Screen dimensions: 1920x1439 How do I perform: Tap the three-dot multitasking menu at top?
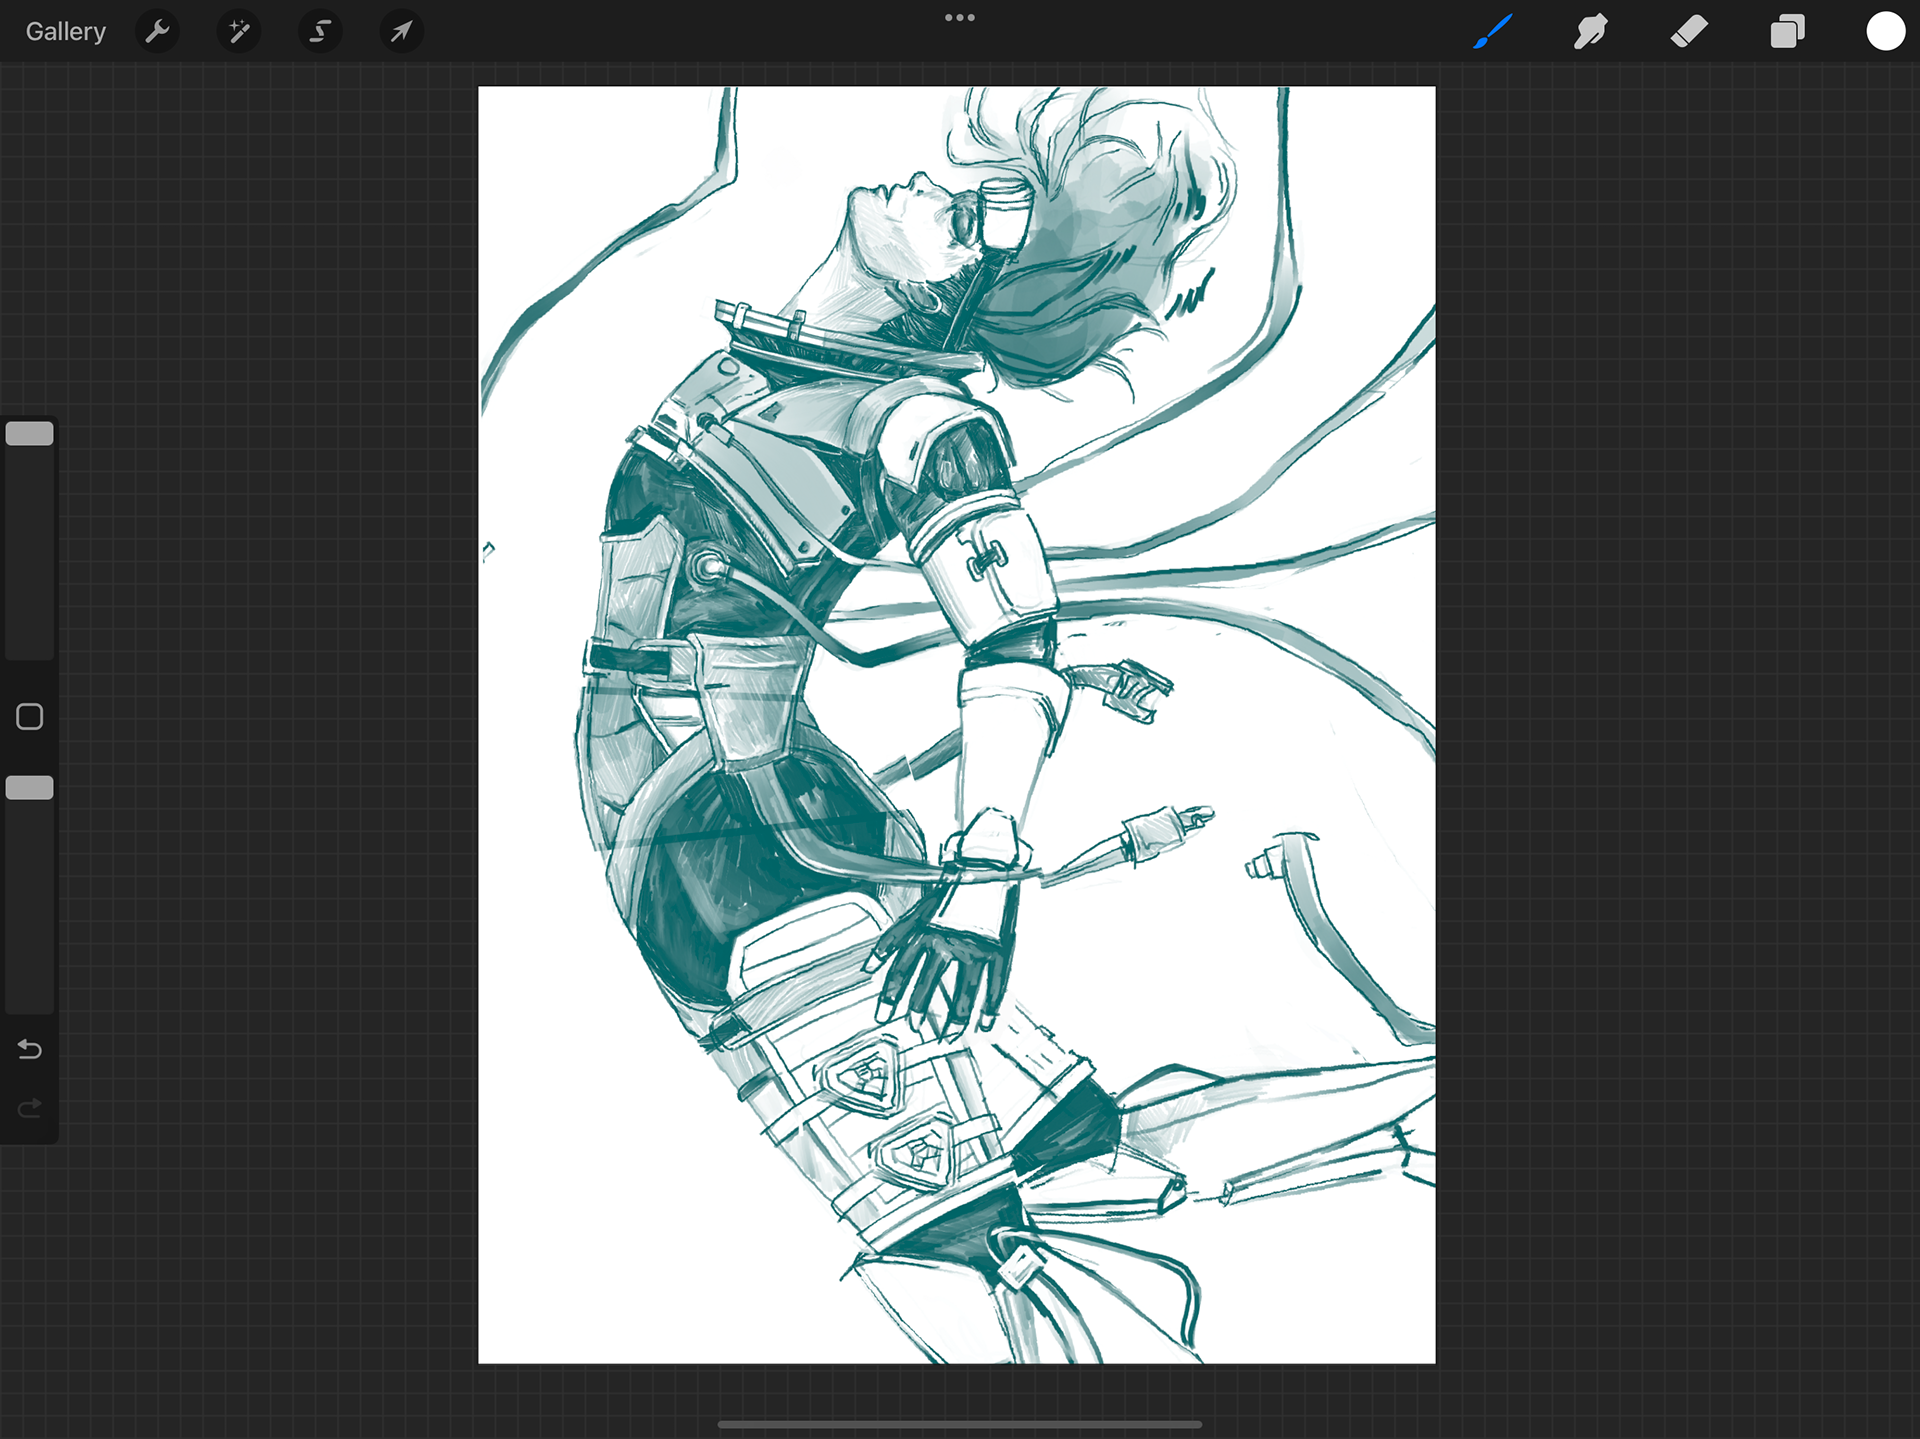tap(959, 18)
